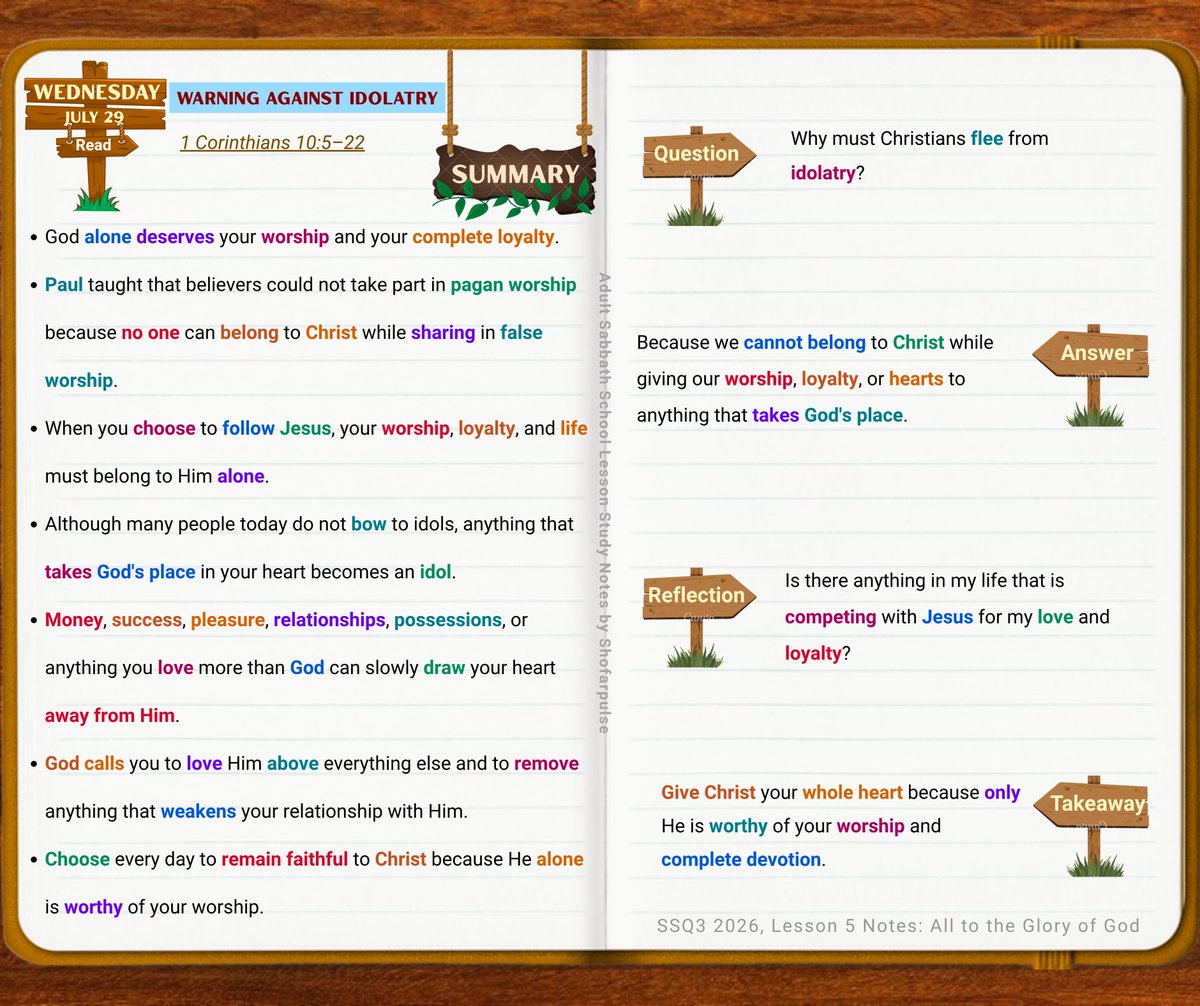Click the words 'God calls' in orange
This screenshot has height=1006, width=1200.
click(85, 763)
